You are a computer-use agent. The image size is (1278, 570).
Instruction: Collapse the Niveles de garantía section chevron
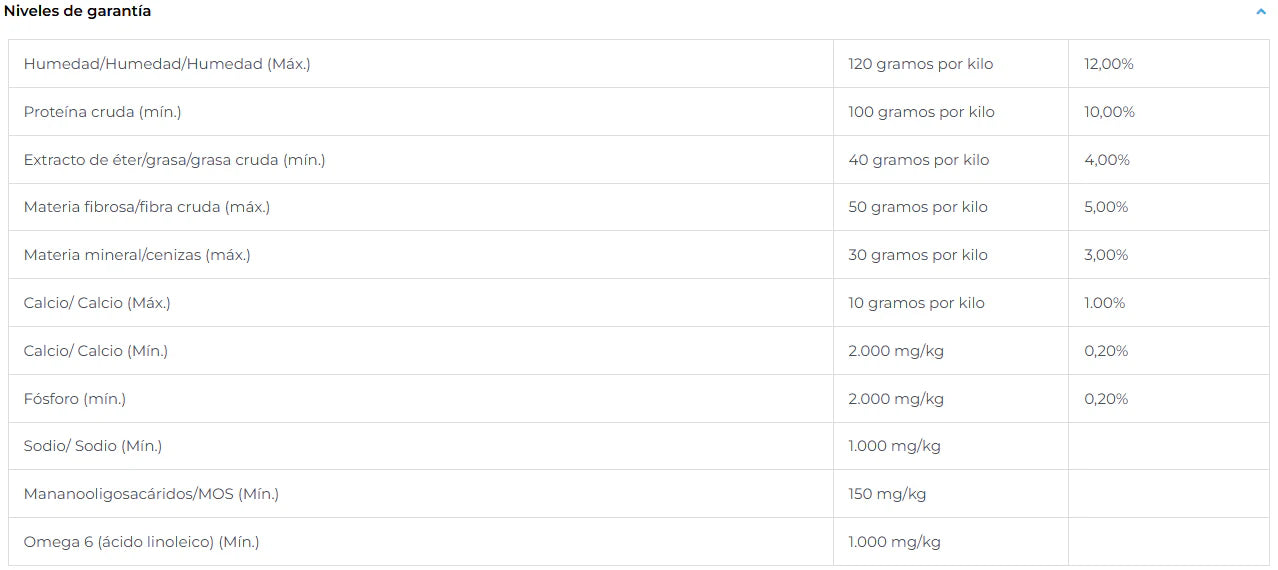click(1261, 12)
